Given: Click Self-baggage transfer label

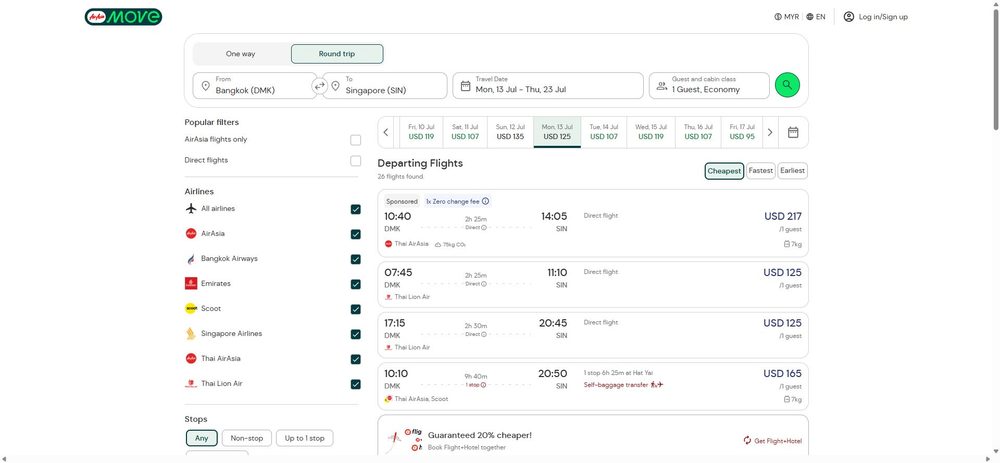Looking at the screenshot, I should click(x=615, y=385).
